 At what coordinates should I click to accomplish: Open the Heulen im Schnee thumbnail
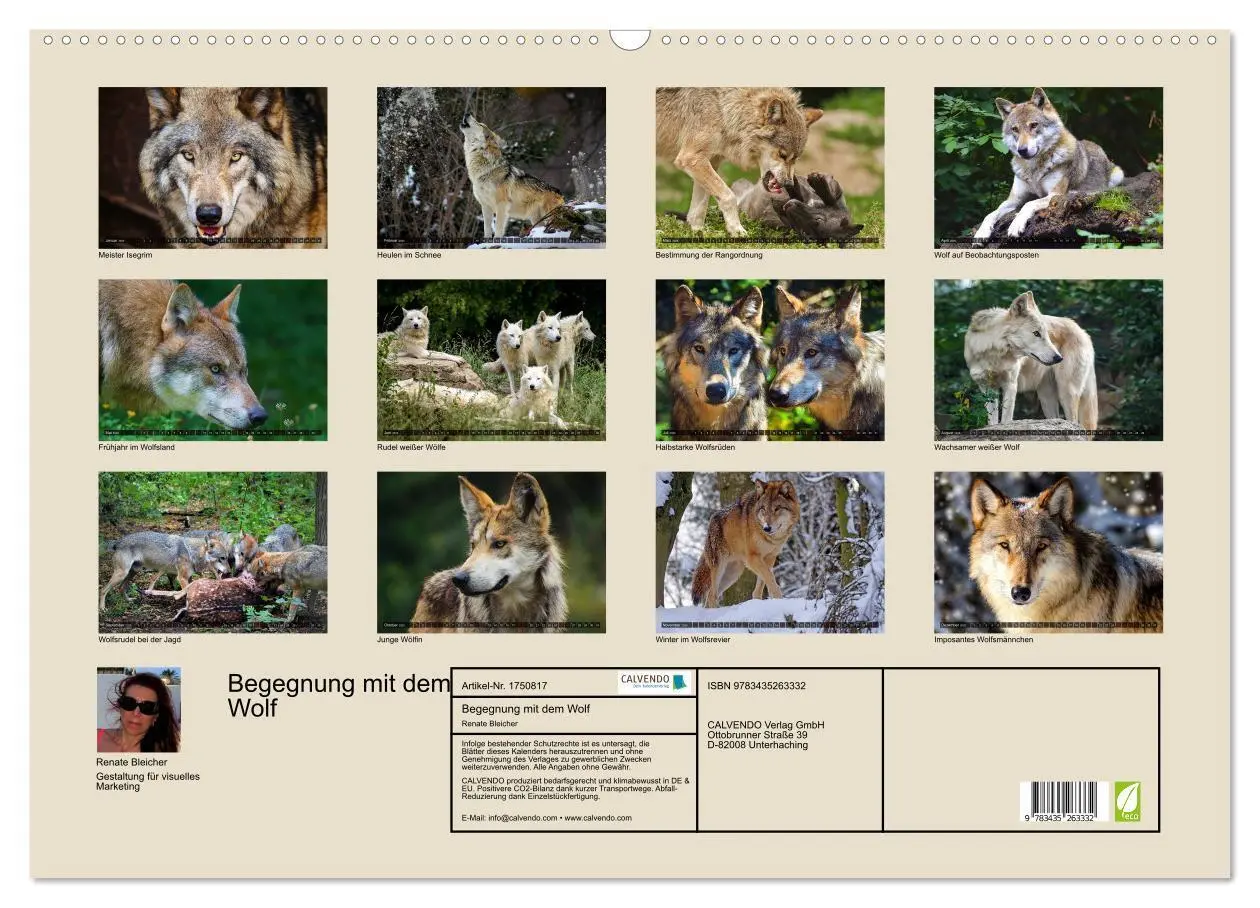[x=491, y=167]
